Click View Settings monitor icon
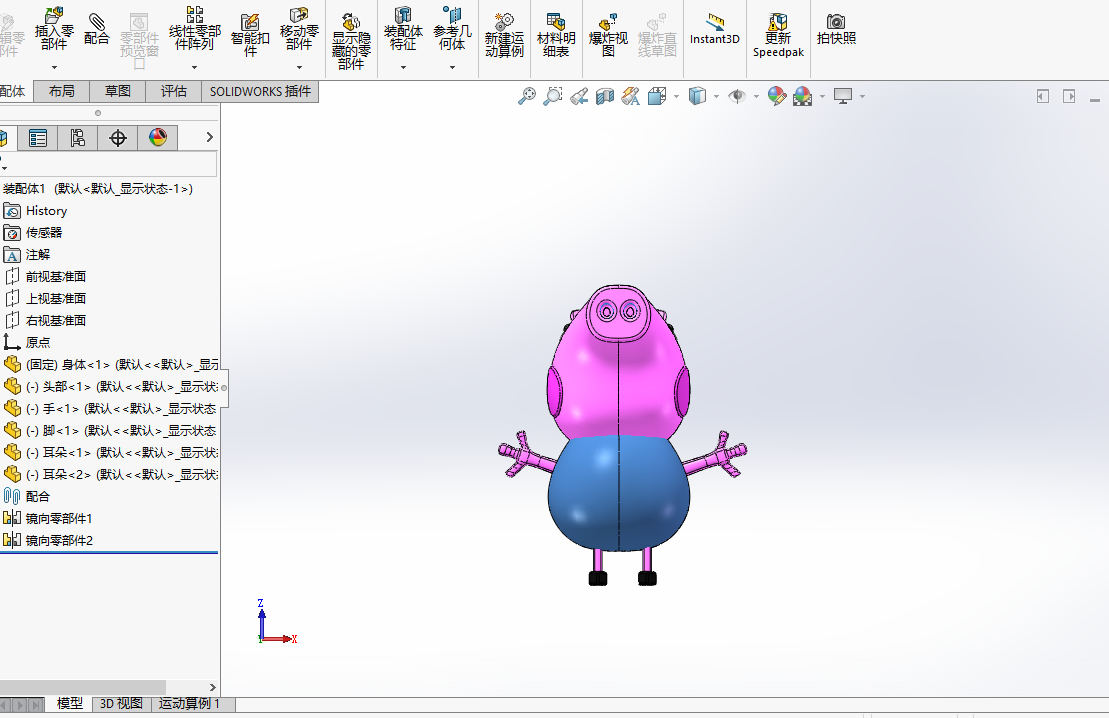Viewport: 1109px width, 718px height. point(842,96)
